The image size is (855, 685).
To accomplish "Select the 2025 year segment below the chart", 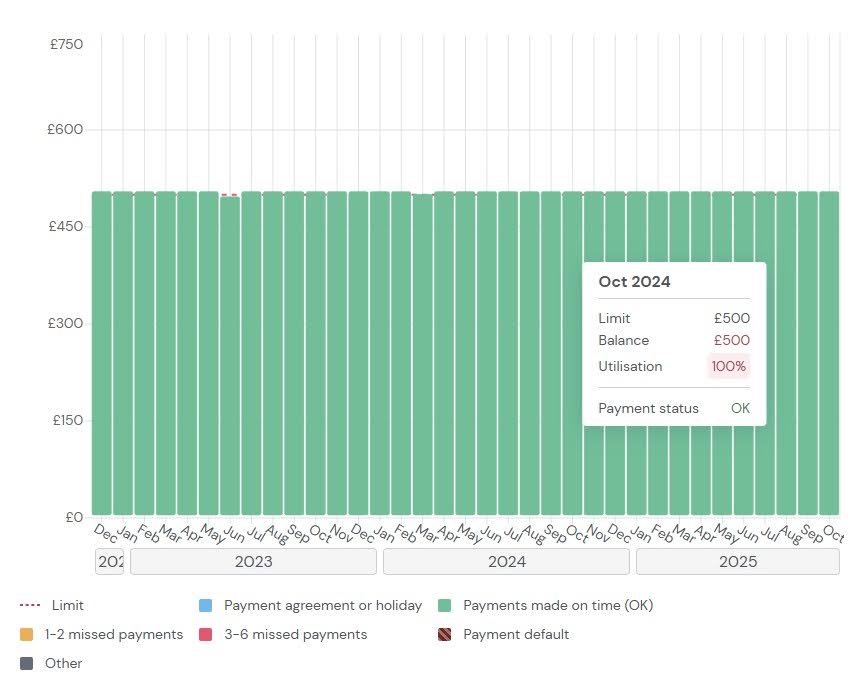I will (x=737, y=562).
